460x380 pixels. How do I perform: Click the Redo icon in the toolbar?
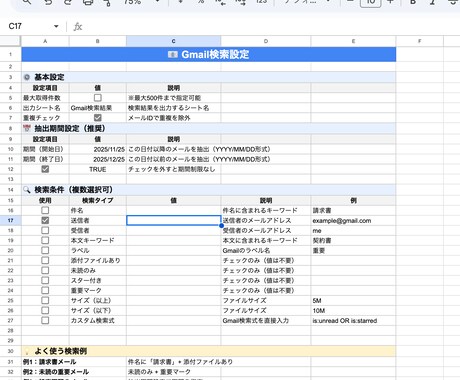[x=68, y=2]
